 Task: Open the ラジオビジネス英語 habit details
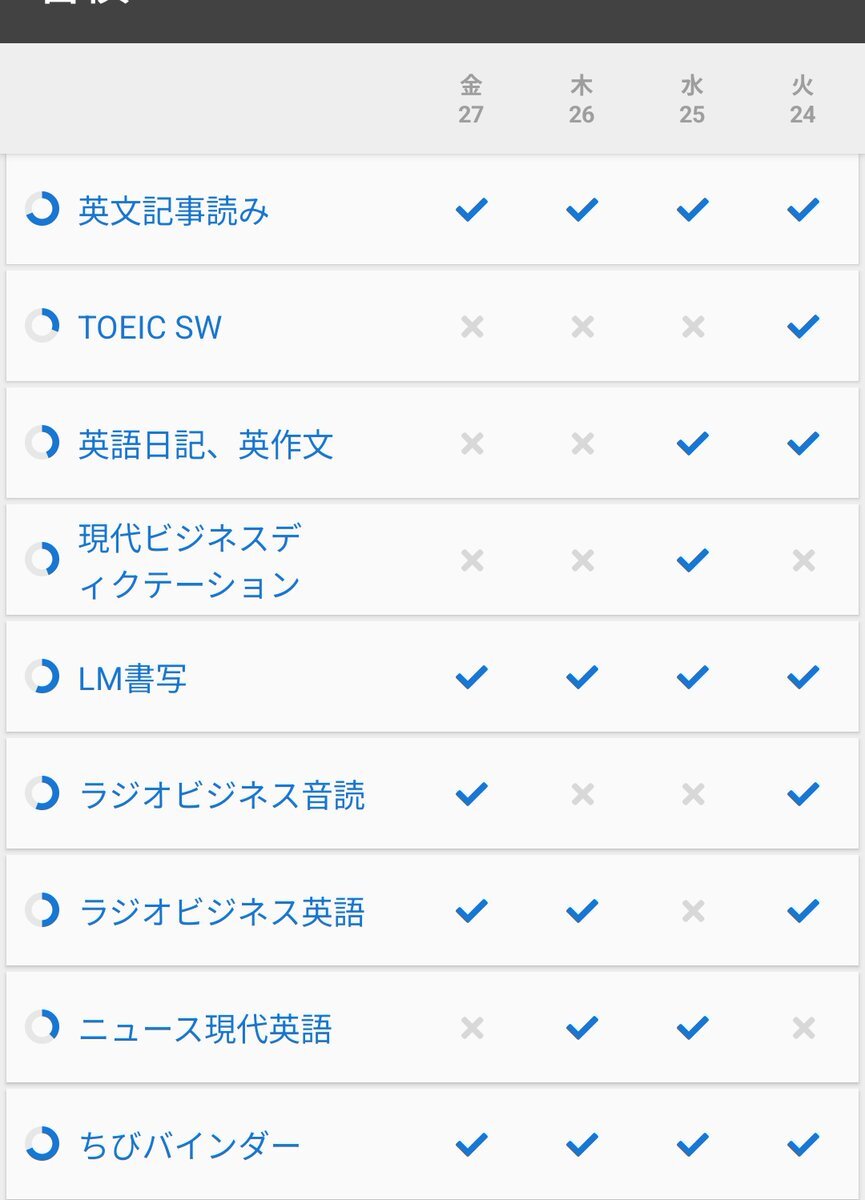[222, 911]
